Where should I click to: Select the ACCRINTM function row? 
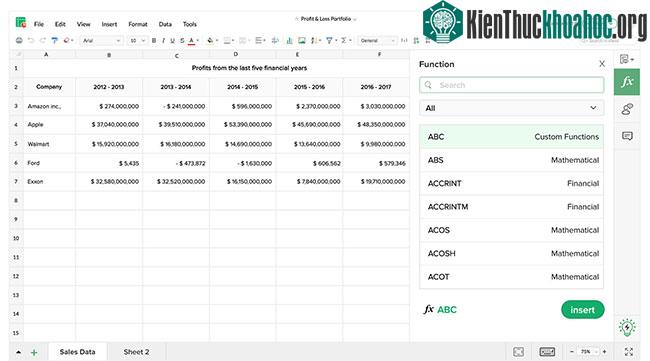[x=512, y=206]
